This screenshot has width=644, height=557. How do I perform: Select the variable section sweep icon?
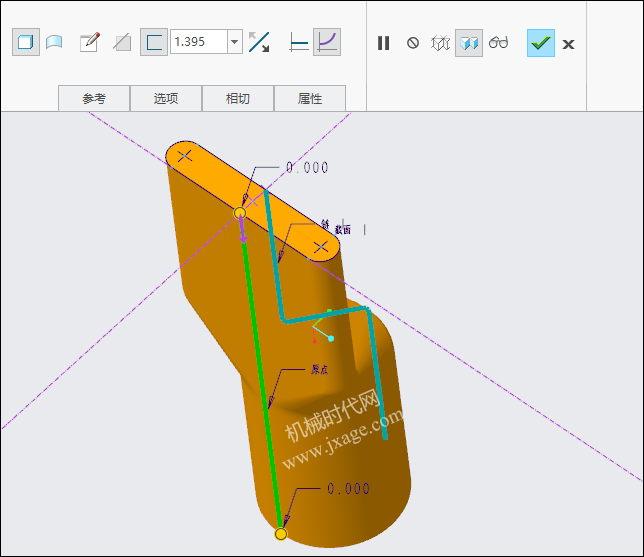(x=327, y=42)
